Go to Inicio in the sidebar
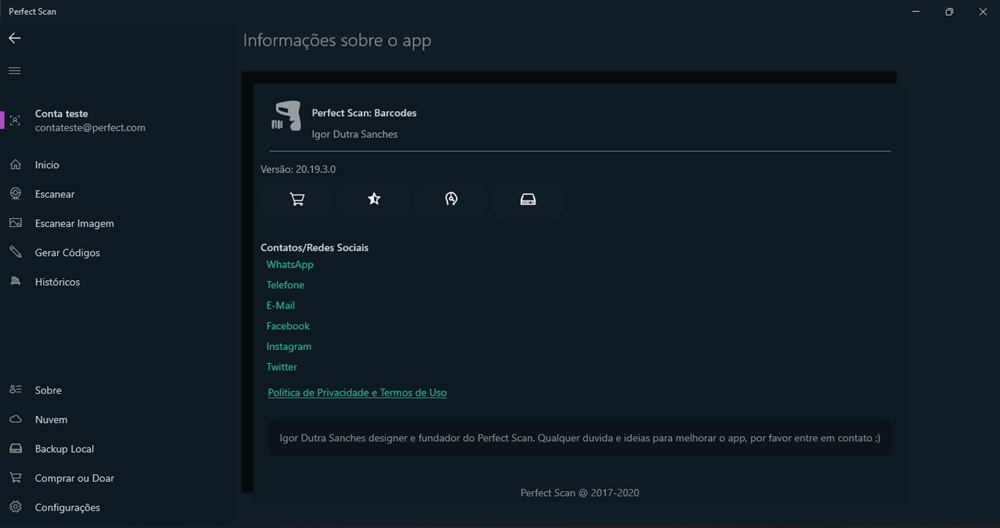The width and height of the screenshot is (1000, 528). [x=117, y=165]
